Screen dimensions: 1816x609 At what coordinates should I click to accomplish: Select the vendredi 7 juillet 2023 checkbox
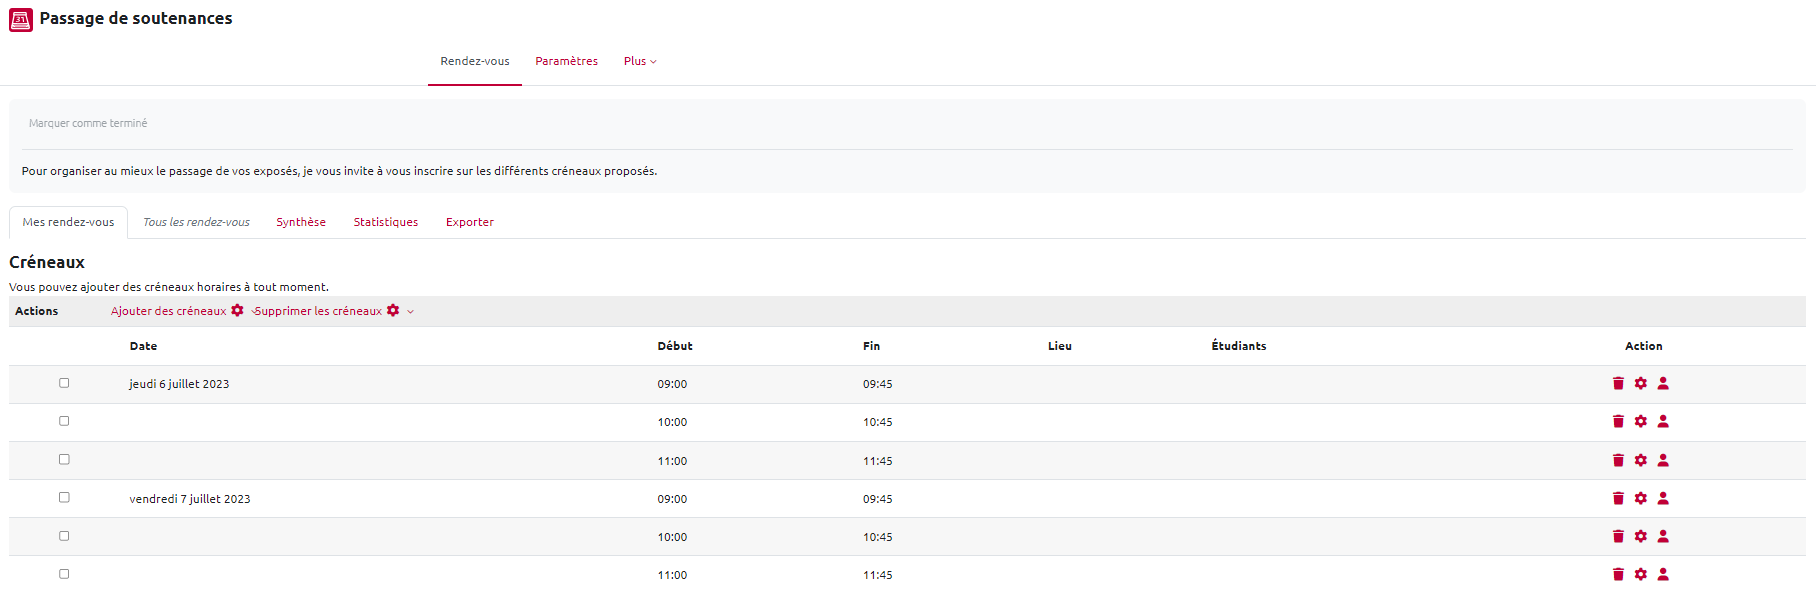(64, 497)
